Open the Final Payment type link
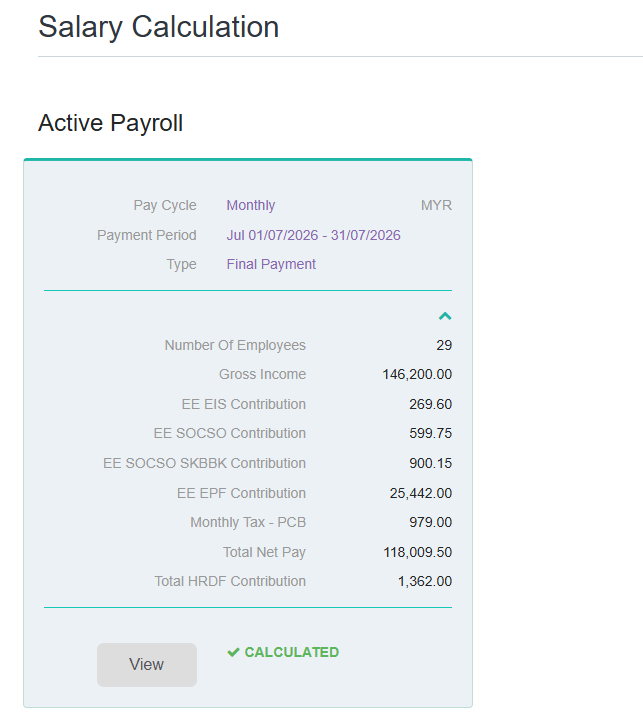Viewport: 643px width, 725px height. 271,264
